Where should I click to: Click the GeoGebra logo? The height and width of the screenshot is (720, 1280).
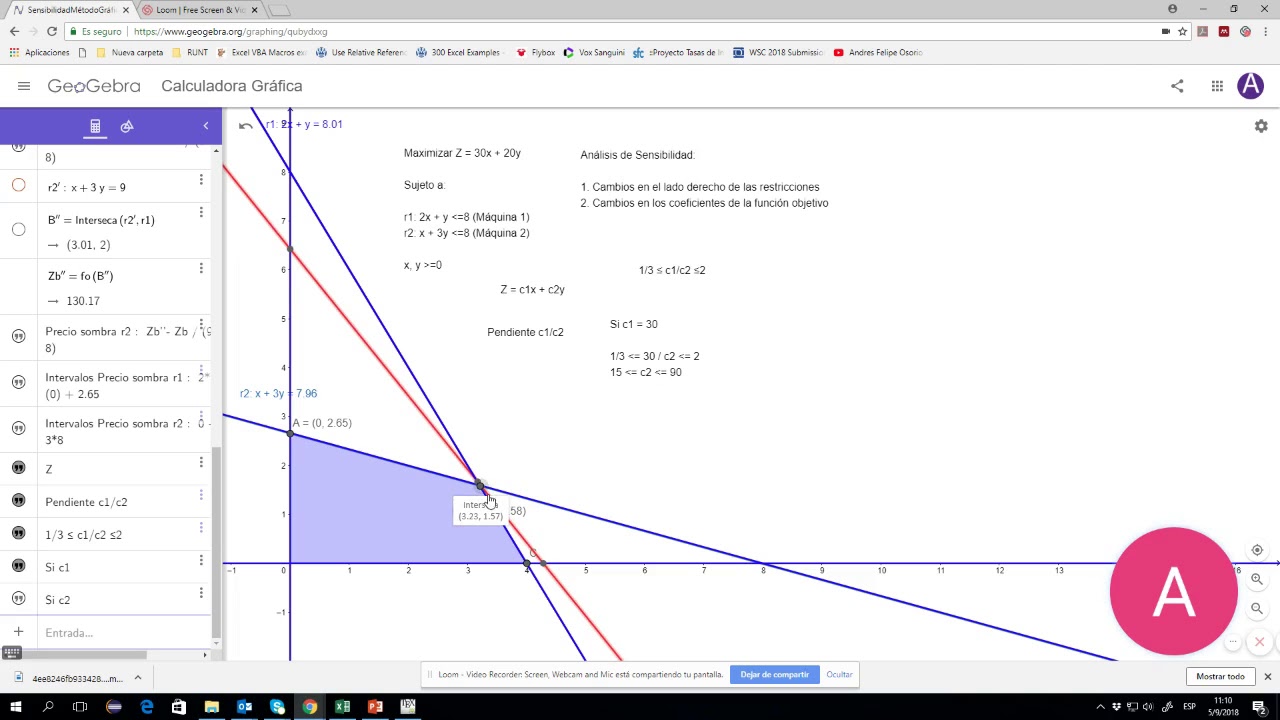(x=94, y=86)
